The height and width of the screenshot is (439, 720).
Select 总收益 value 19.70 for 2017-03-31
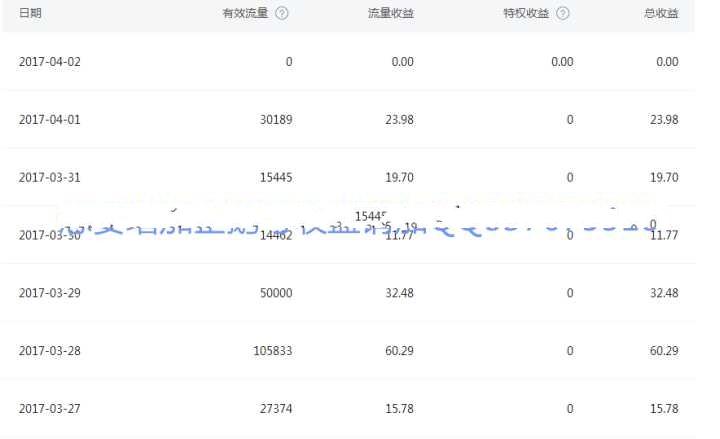pos(664,177)
